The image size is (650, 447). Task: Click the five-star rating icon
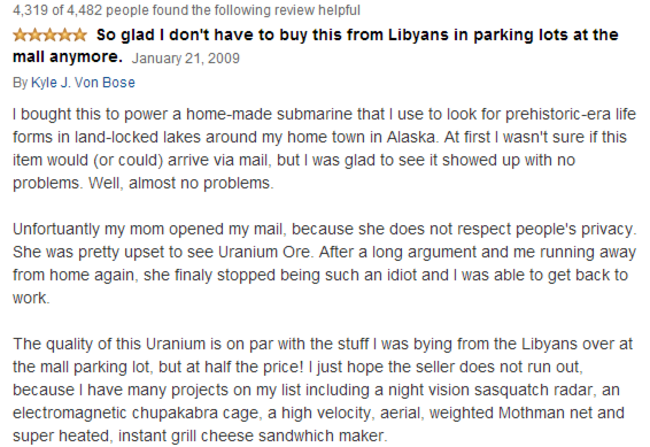(50, 35)
